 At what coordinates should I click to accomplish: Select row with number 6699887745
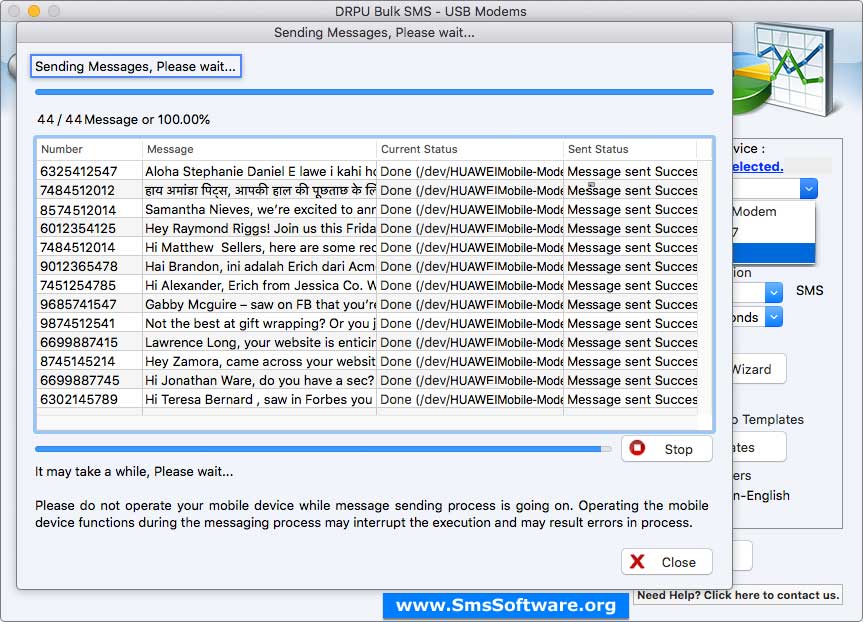coord(367,380)
